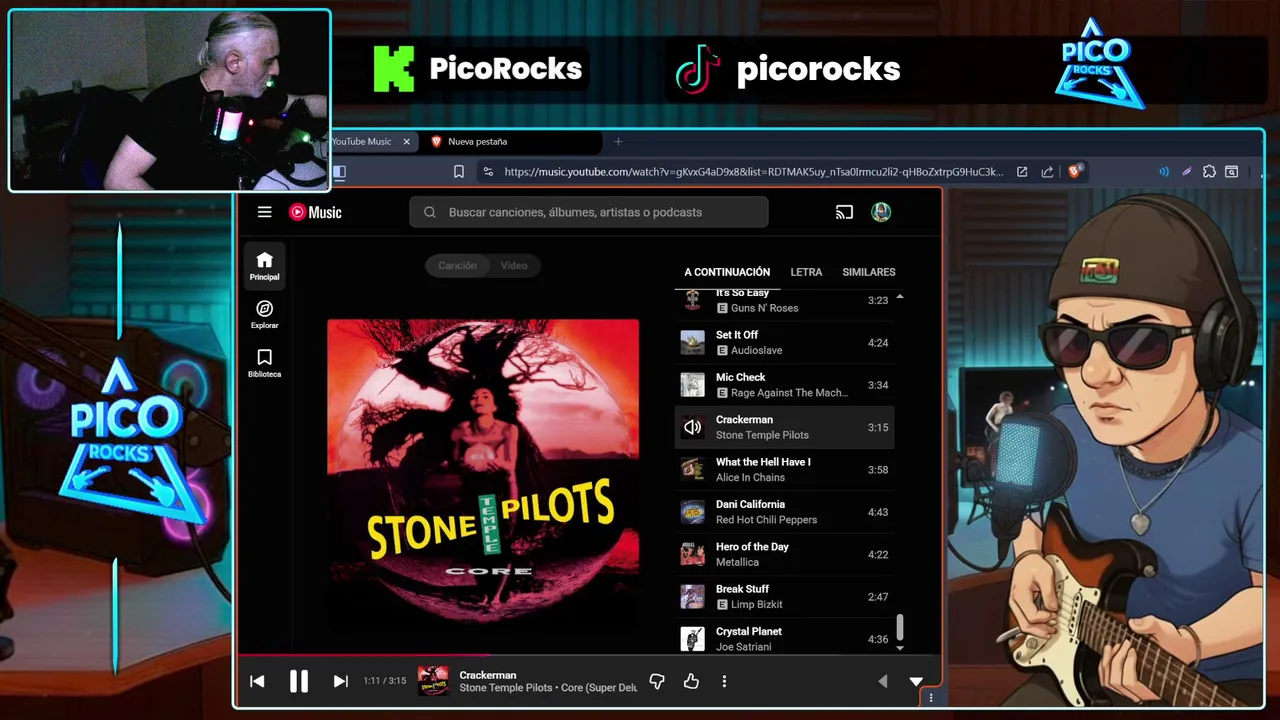This screenshot has height=720, width=1280.
Task: Select the A CONTINUACIÓN tab
Action: pos(727,272)
